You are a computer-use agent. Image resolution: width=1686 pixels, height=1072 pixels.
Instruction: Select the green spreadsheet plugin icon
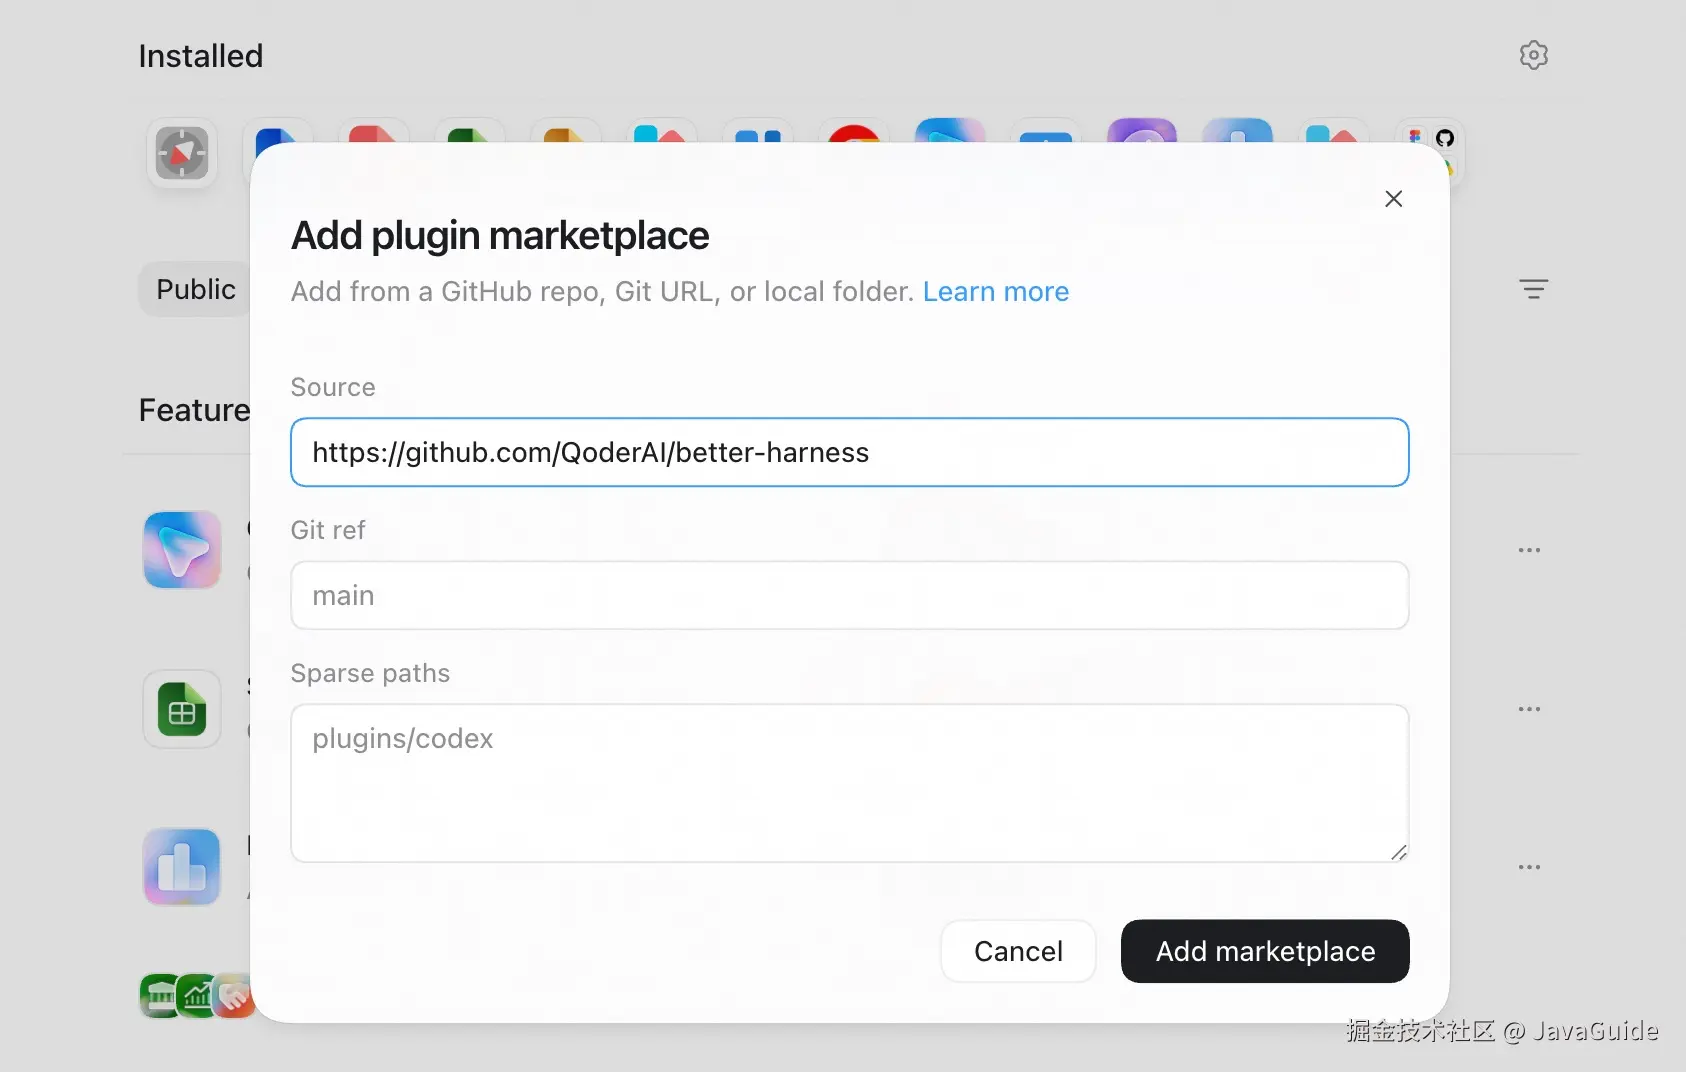(x=182, y=709)
